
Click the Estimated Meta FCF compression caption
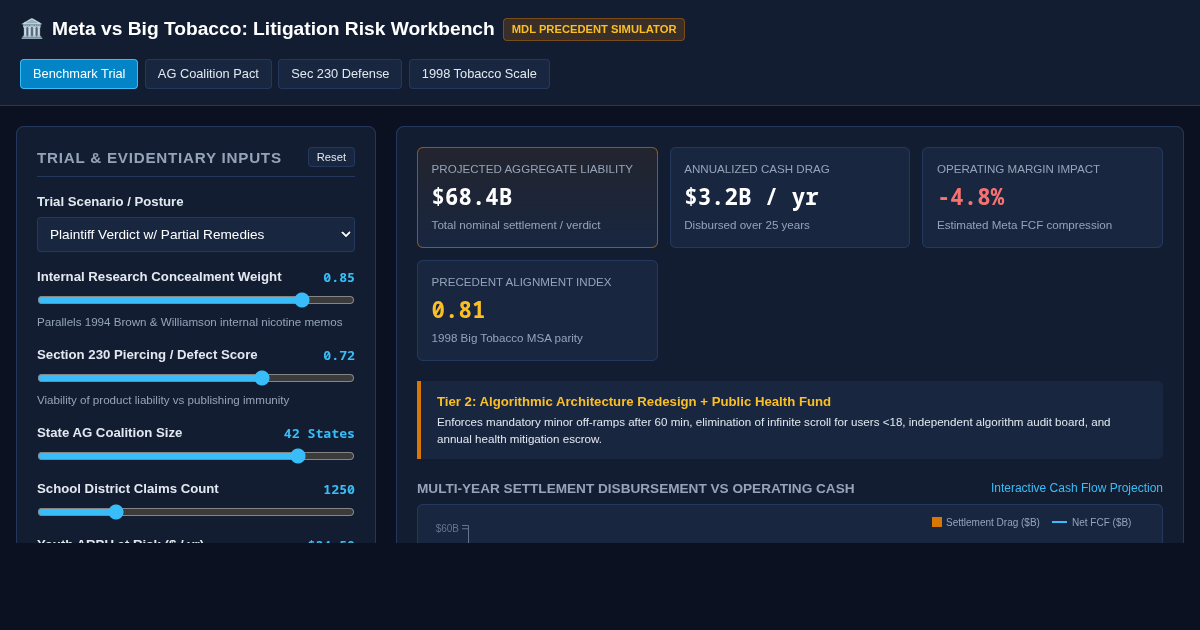[1024, 225]
